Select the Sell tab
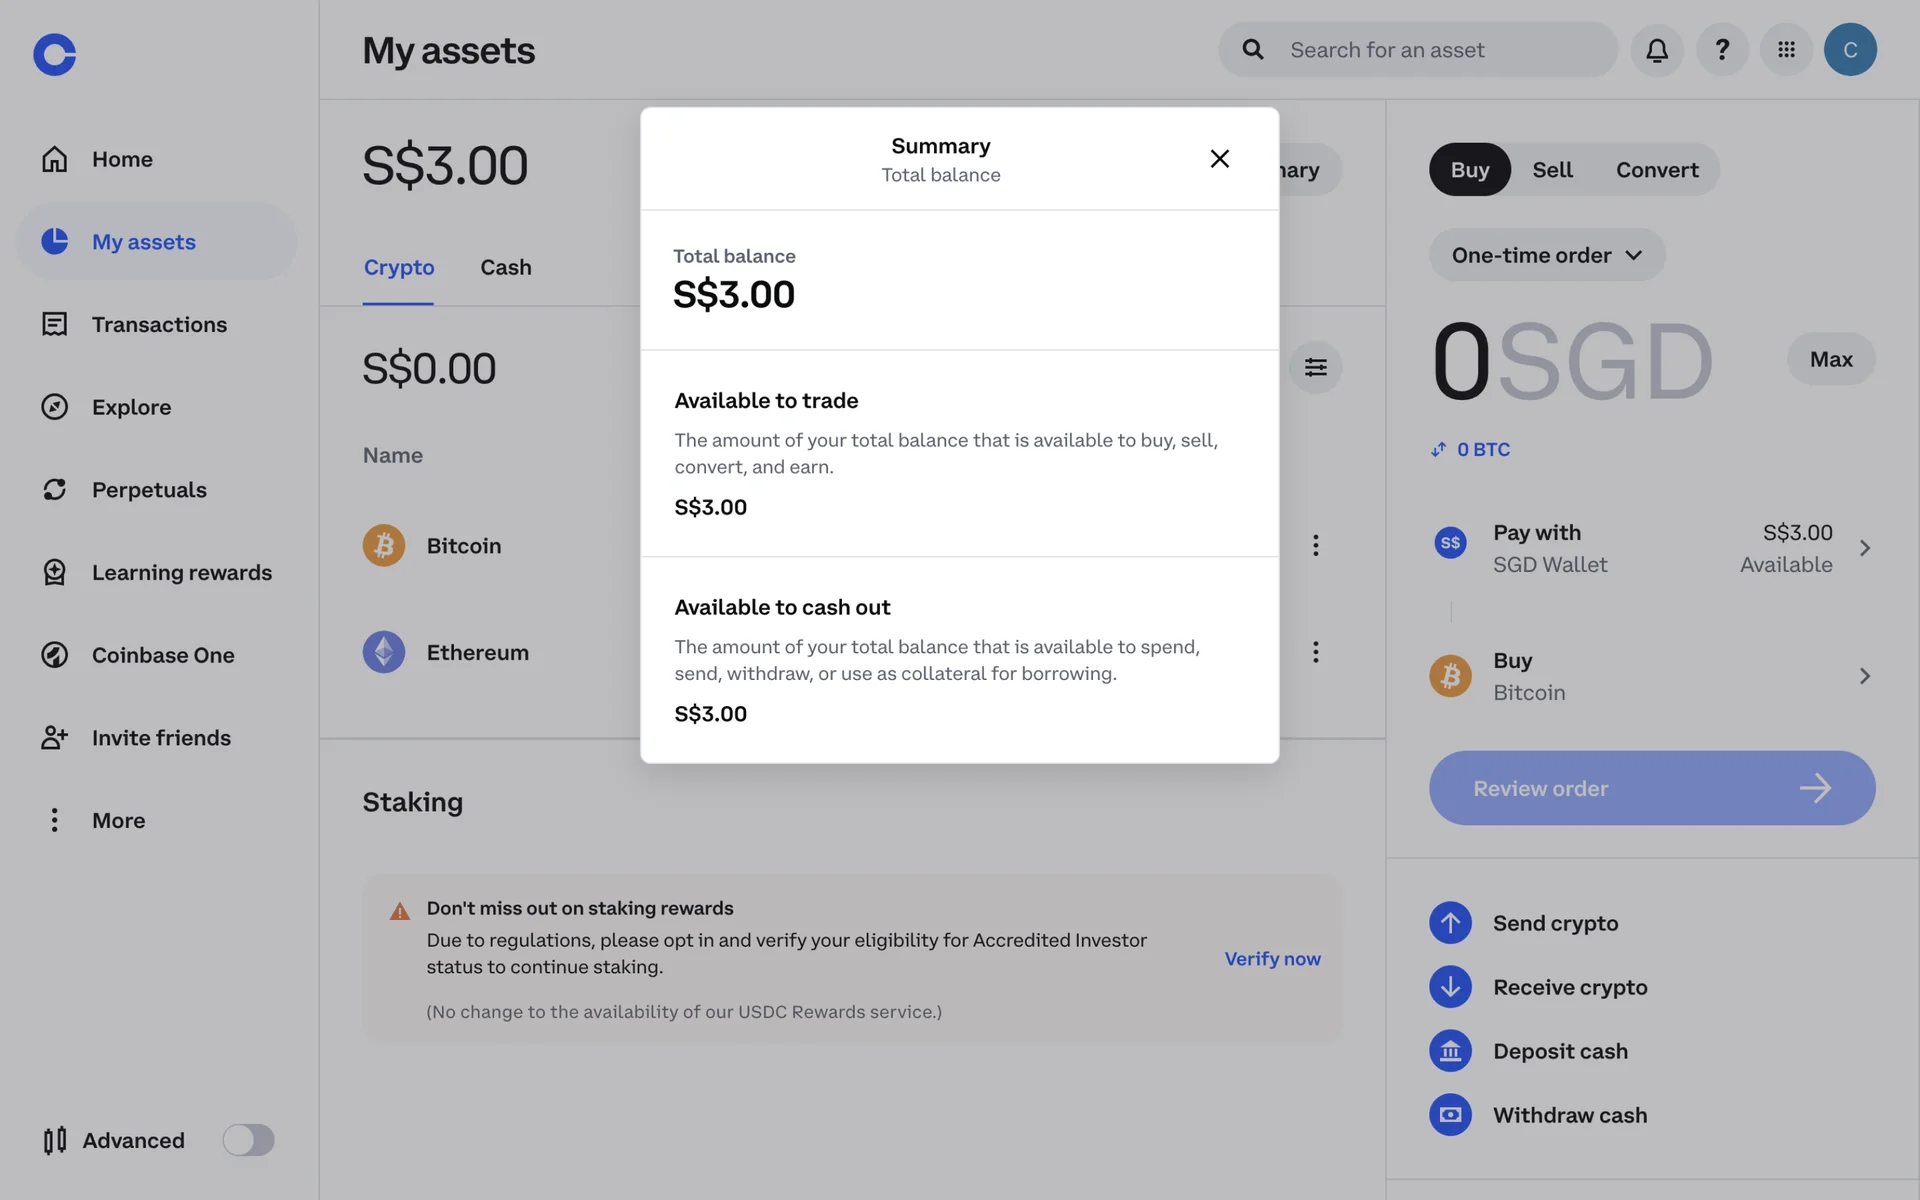1920x1200 pixels. click(x=1552, y=170)
